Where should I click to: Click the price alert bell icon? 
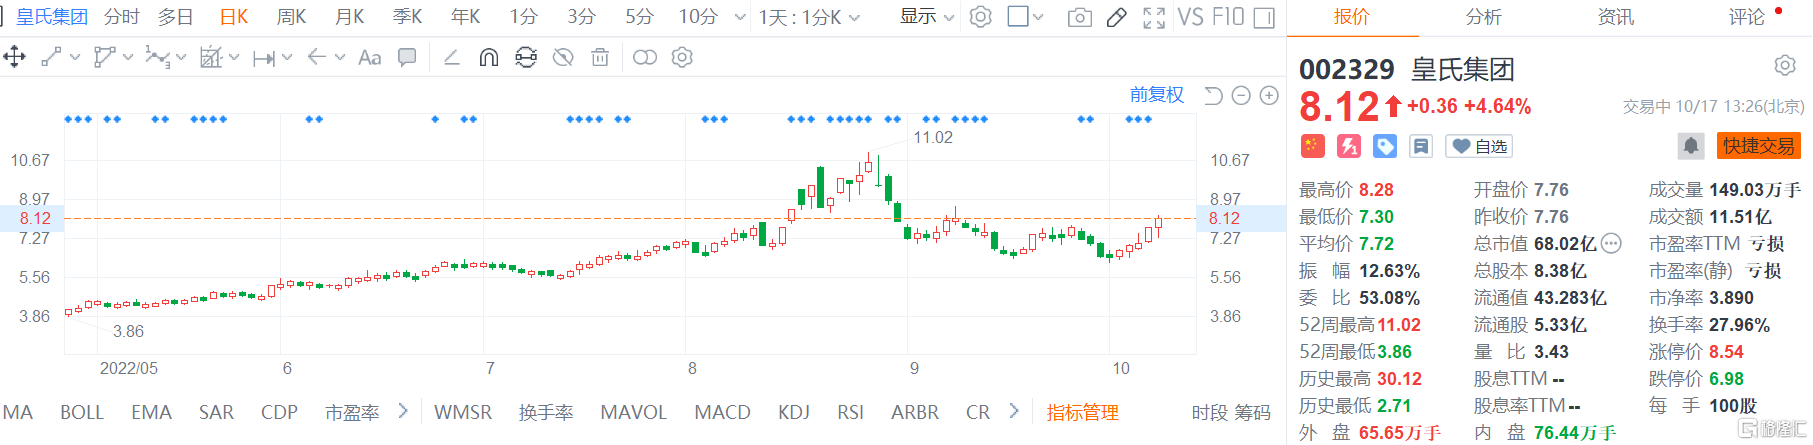[x=1690, y=146]
